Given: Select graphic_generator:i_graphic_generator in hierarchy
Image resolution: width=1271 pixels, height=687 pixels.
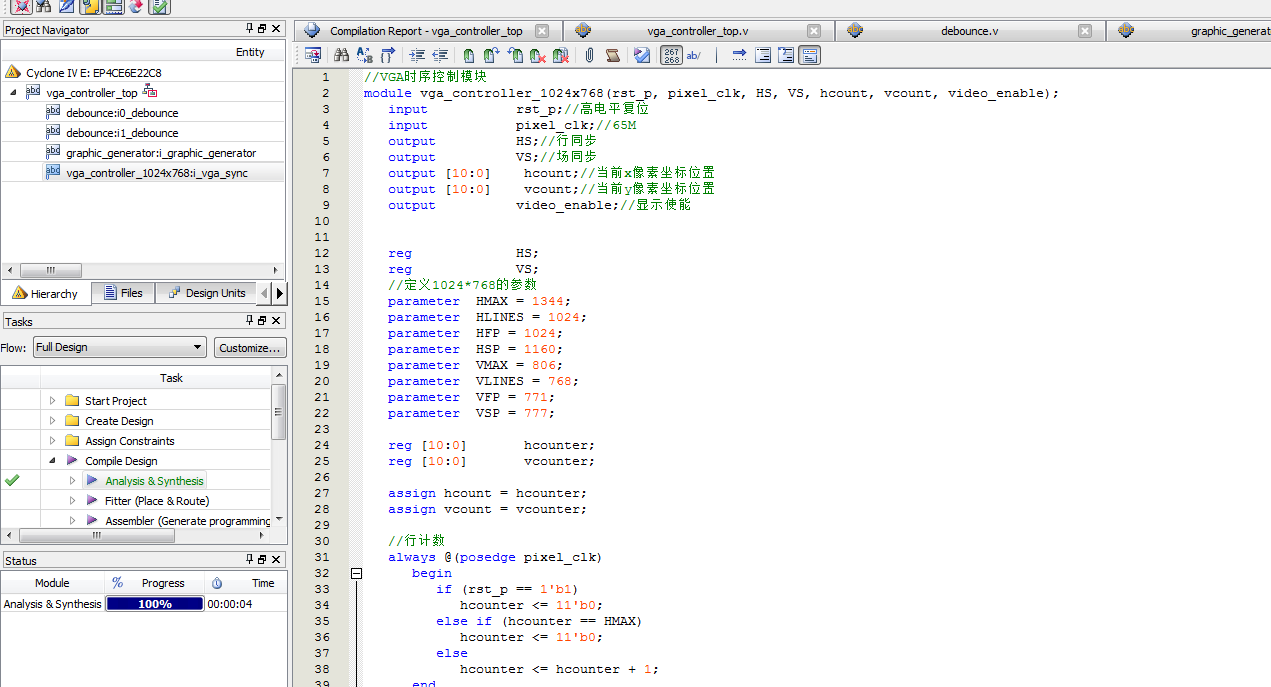Looking at the screenshot, I should click(x=161, y=153).
